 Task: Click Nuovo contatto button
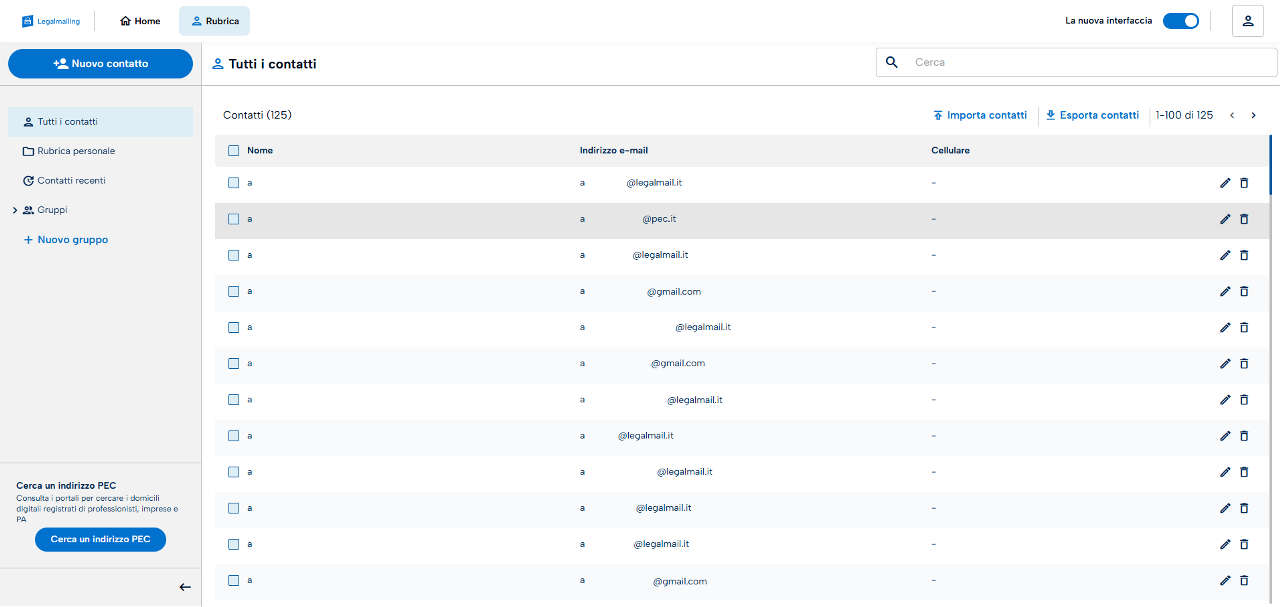[x=100, y=63]
